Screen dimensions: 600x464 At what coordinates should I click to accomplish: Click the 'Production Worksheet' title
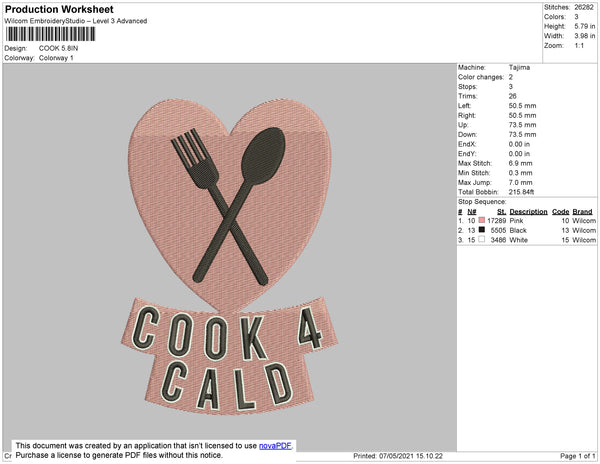point(59,9)
